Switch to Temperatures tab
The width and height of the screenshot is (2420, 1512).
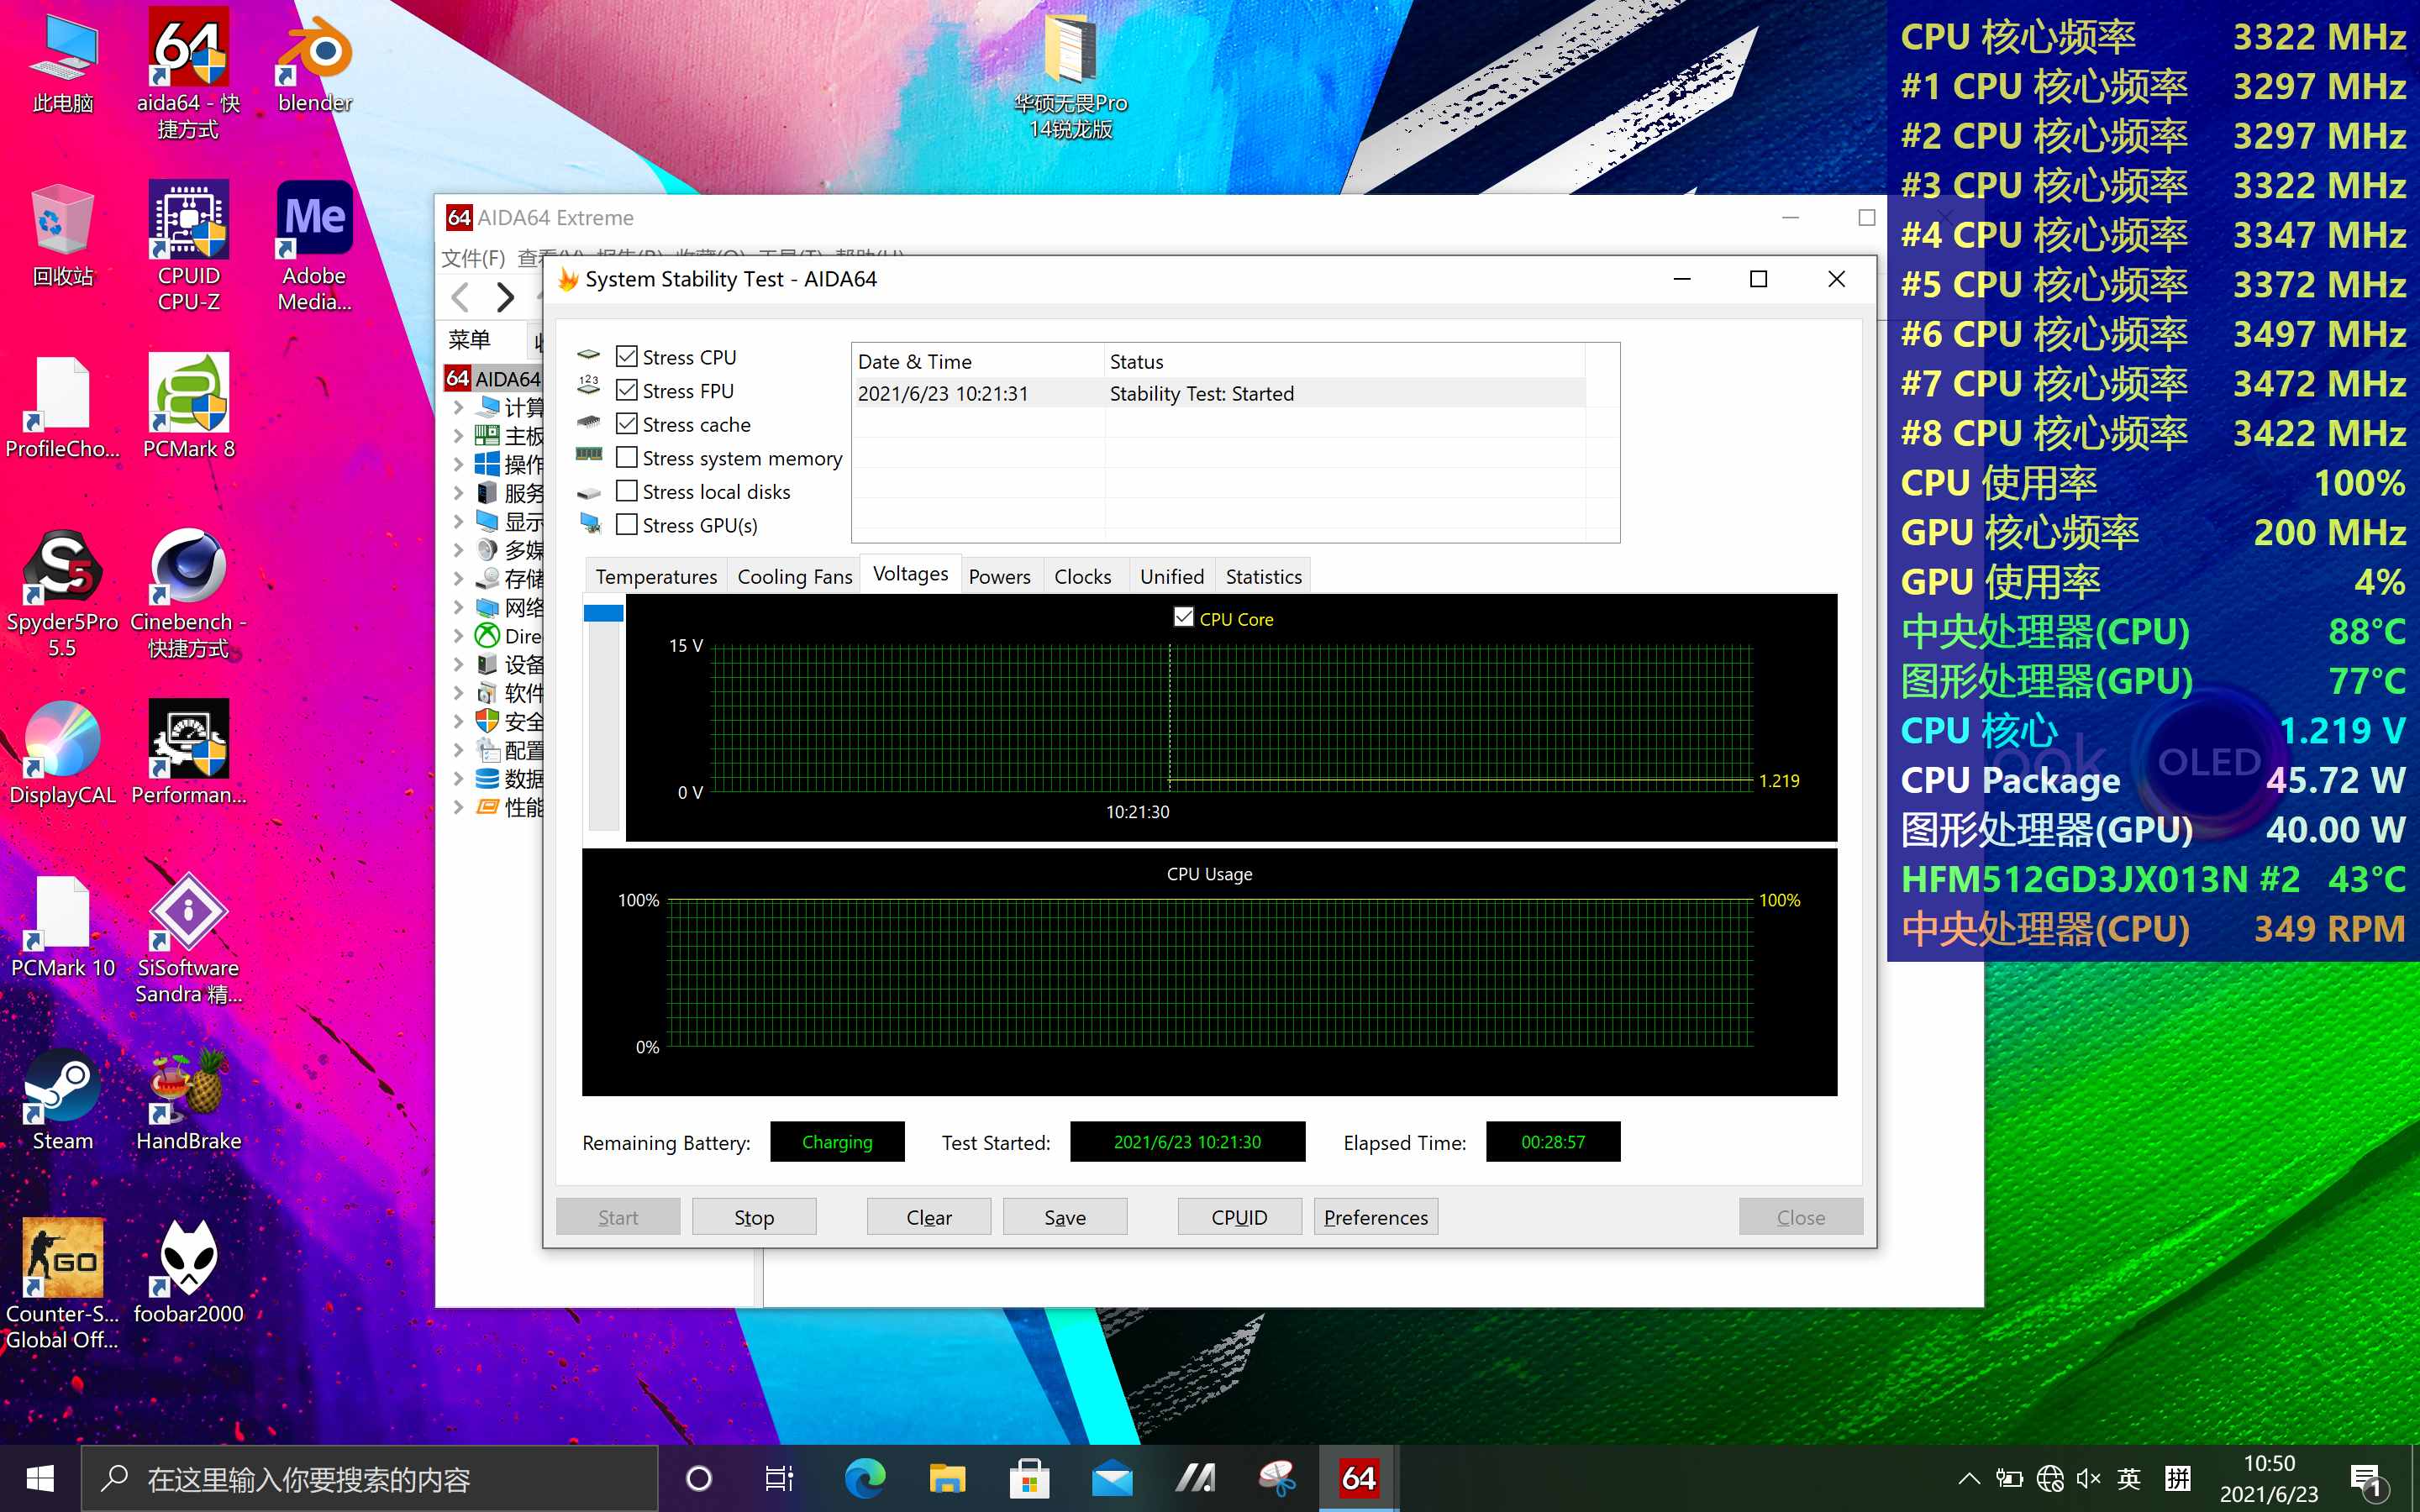(x=657, y=576)
